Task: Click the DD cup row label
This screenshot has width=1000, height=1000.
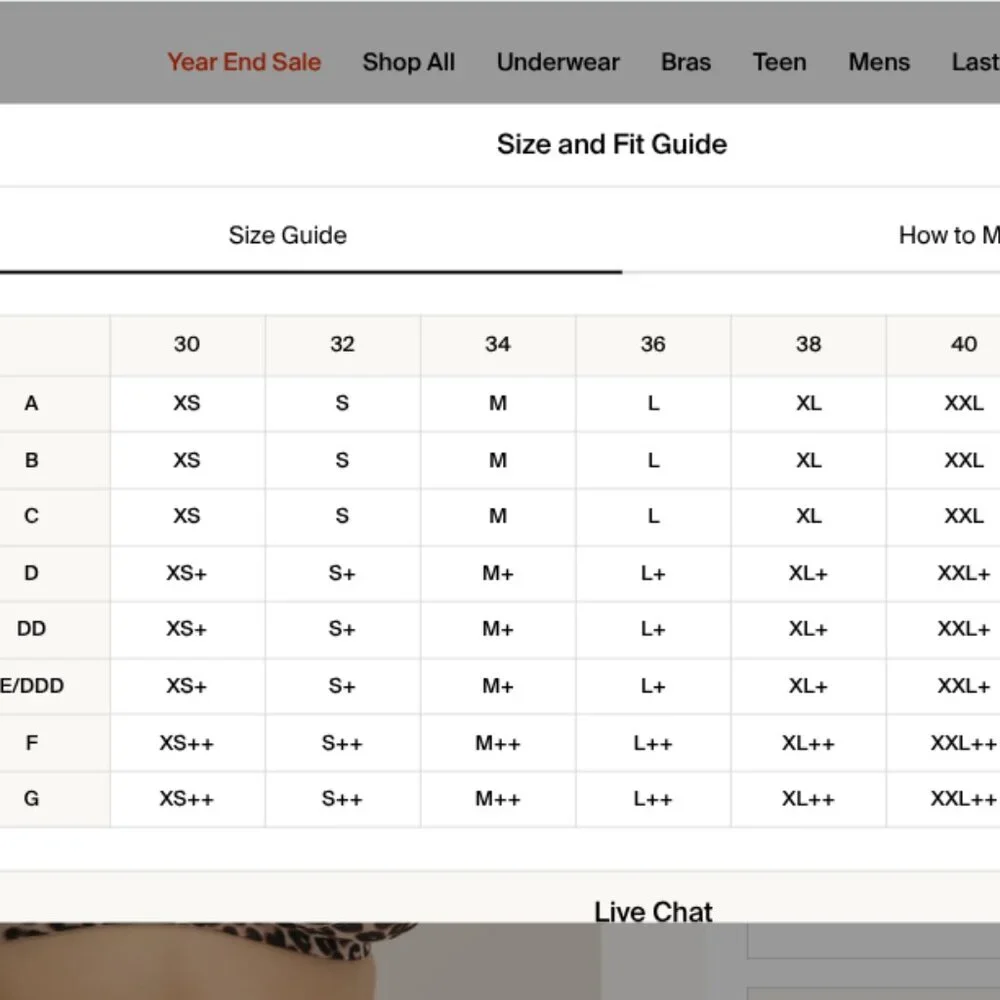Action: point(31,629)
